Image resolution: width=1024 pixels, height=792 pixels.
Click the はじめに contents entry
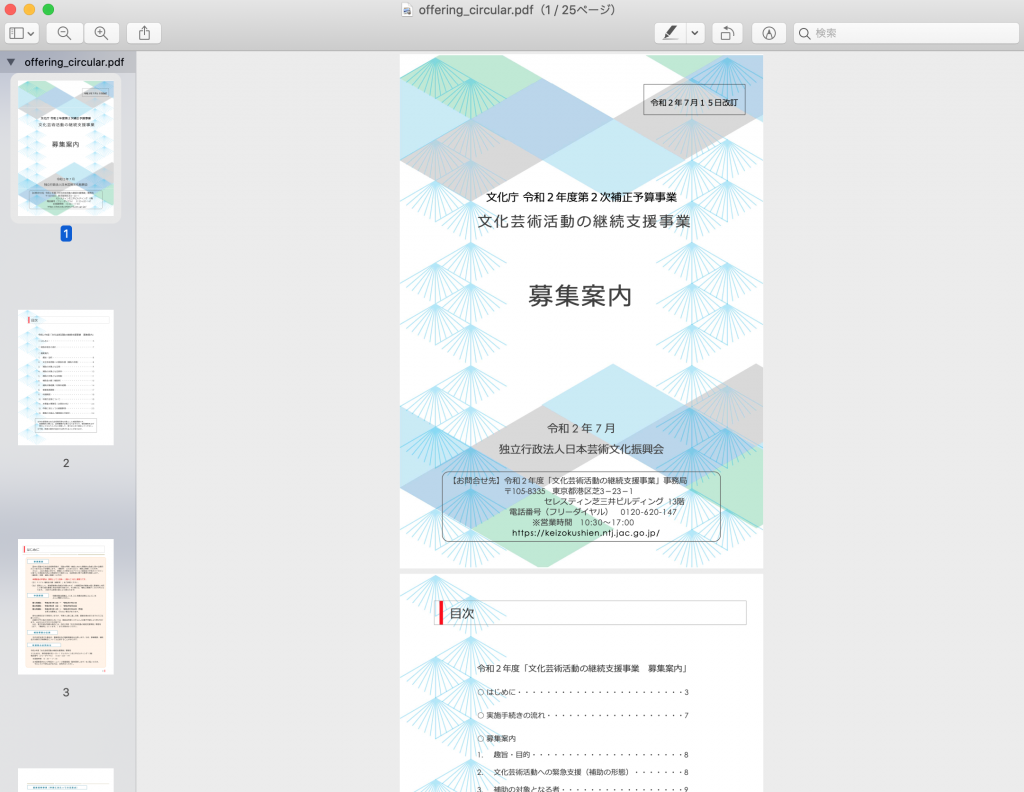coord(583,692)
